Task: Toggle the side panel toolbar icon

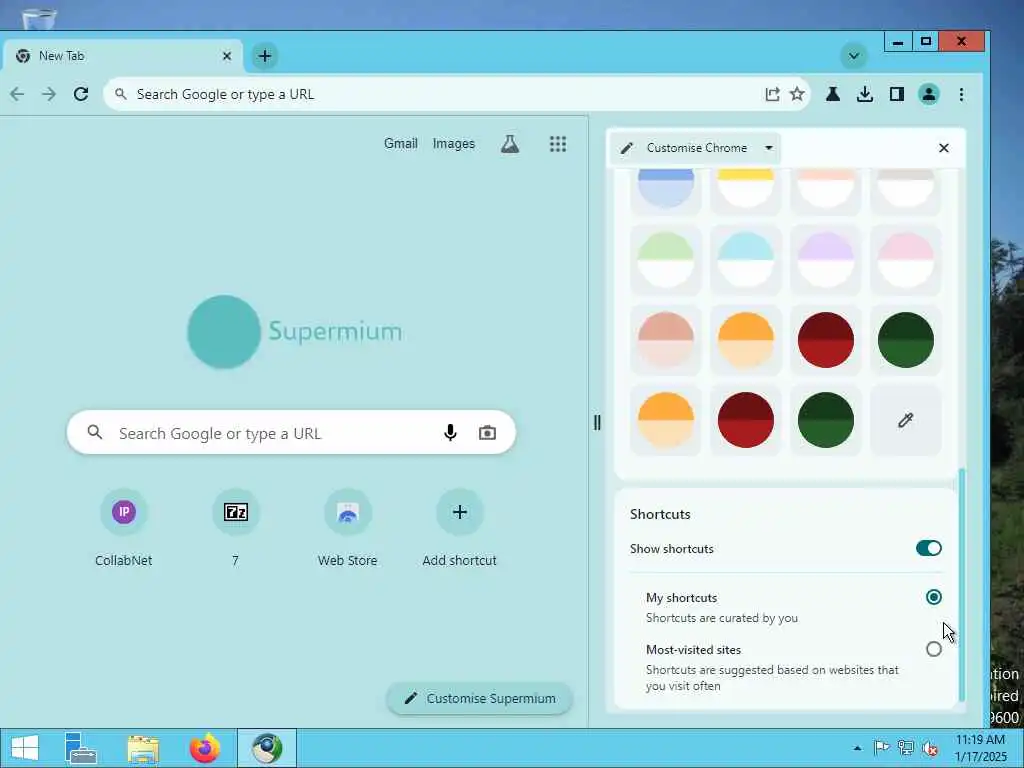Action: pyautogui.click(x=897, y=94)
